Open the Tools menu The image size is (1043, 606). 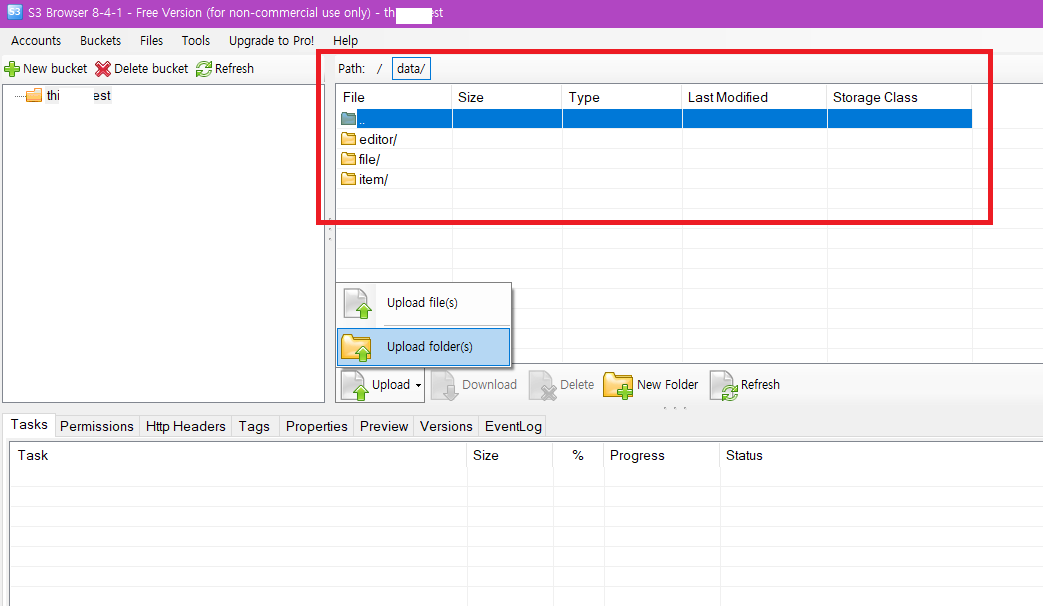[196, 41]
